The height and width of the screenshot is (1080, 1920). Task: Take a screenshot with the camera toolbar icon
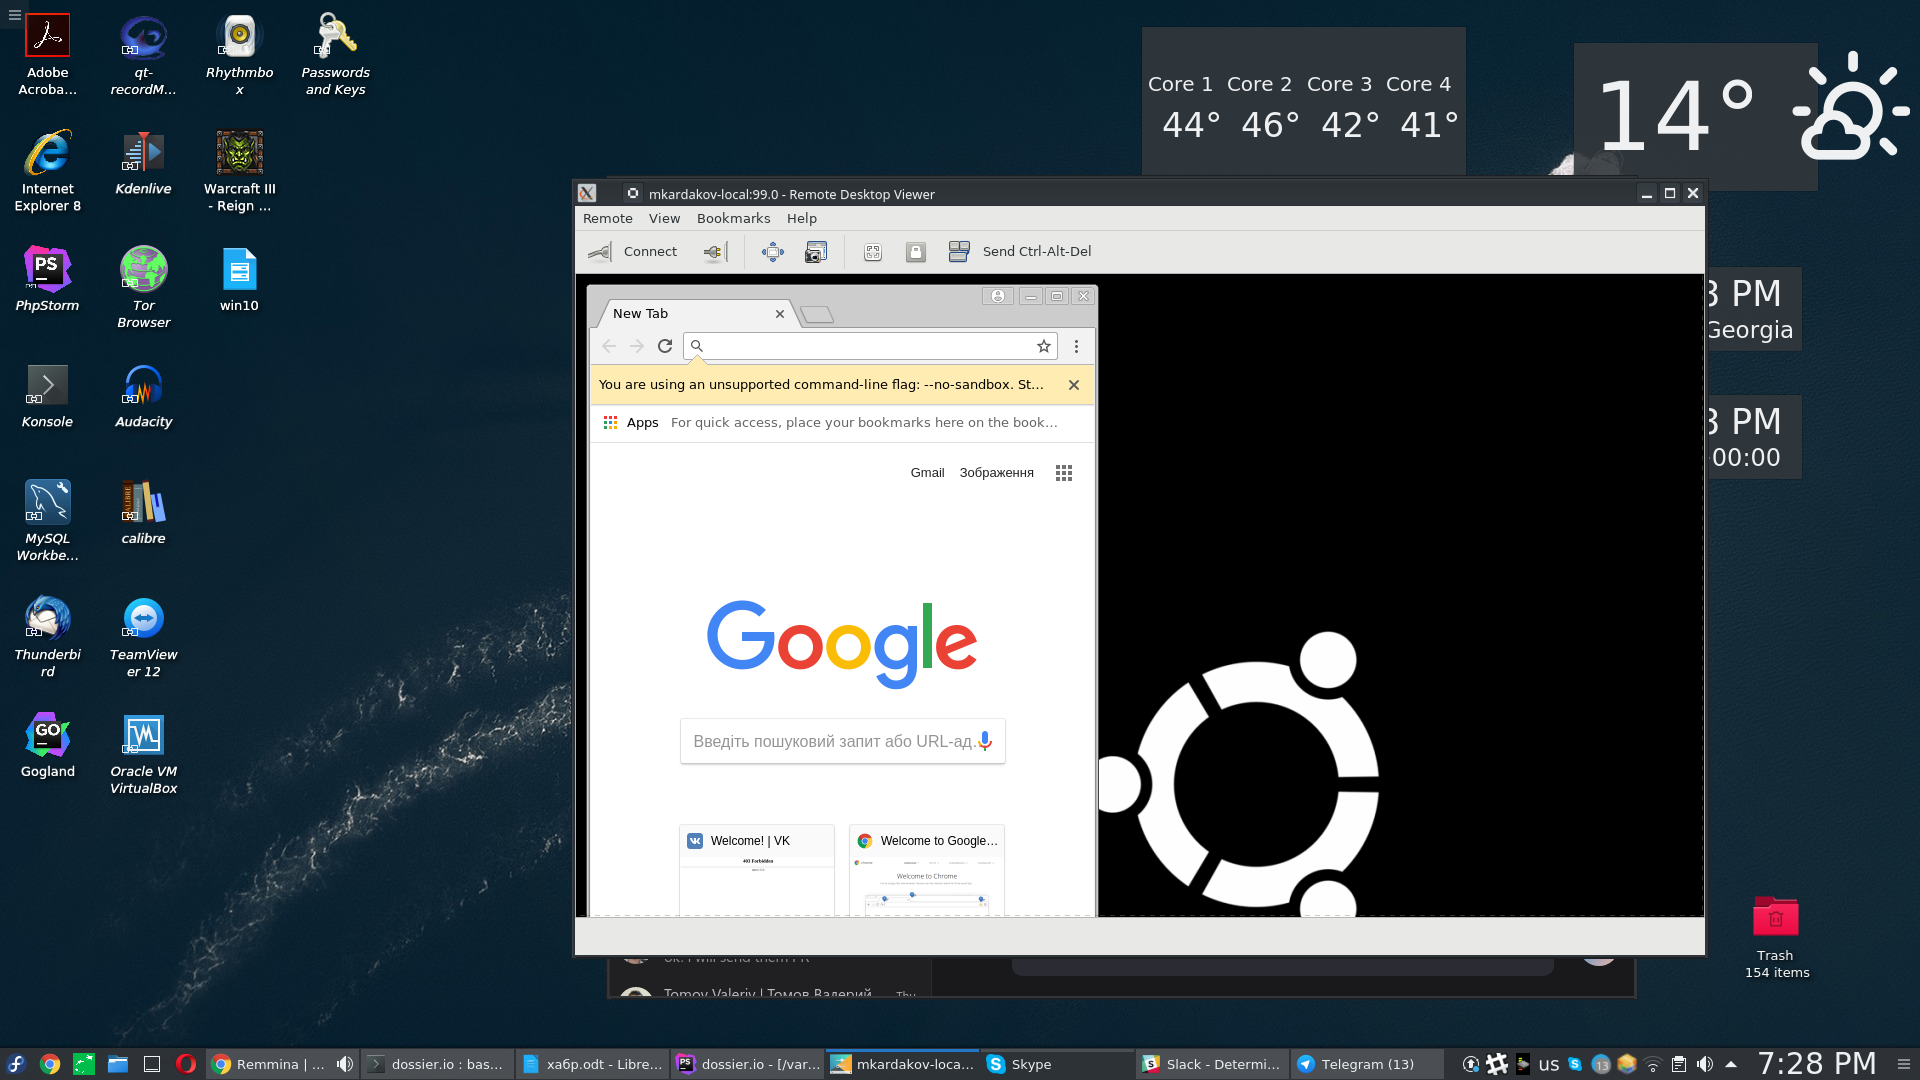tap(816, 252)
